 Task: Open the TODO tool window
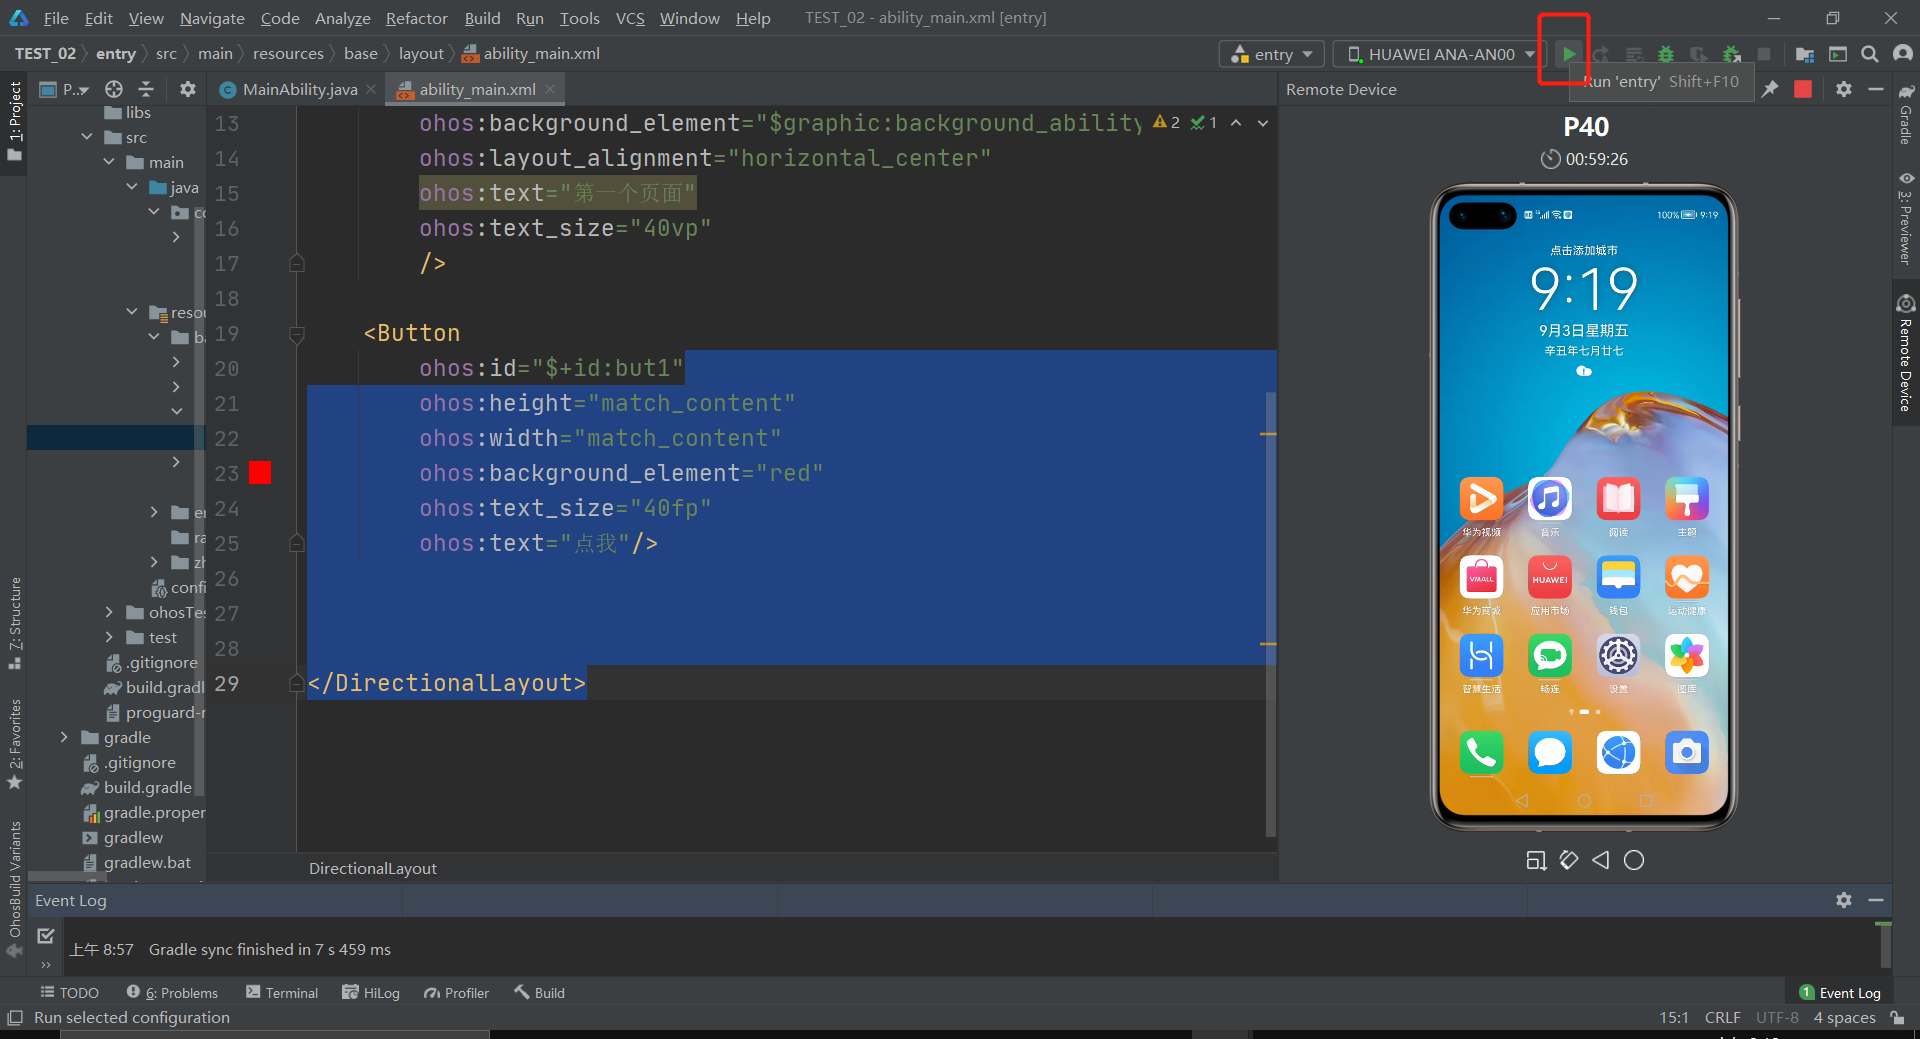point(69,993)
